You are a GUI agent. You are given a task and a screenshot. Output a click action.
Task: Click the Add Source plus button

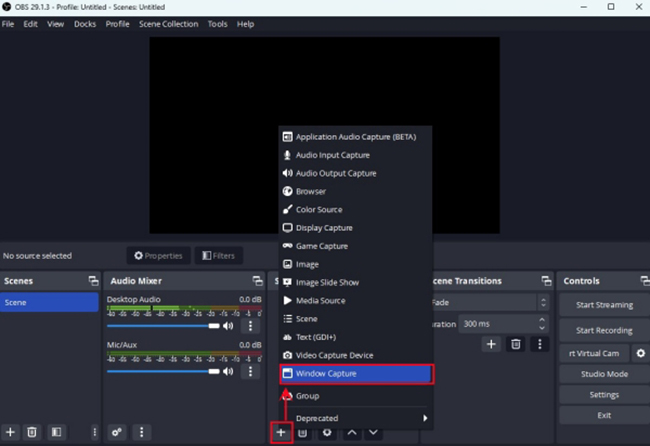pos(281,432)
